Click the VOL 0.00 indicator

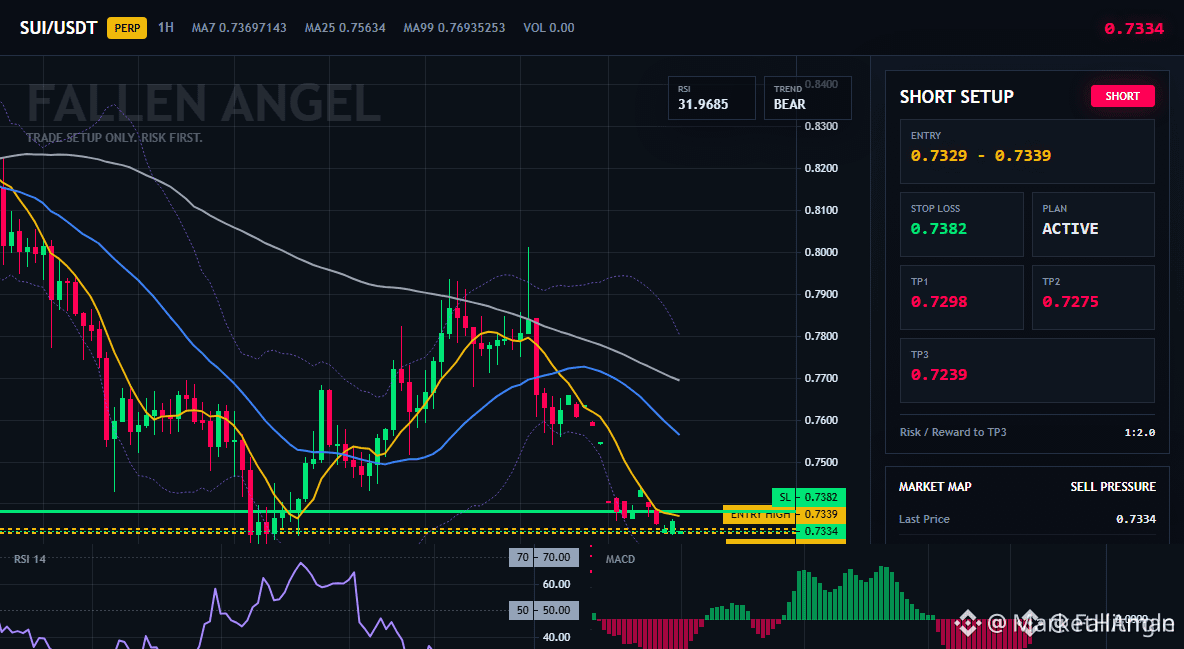(548, 28)
